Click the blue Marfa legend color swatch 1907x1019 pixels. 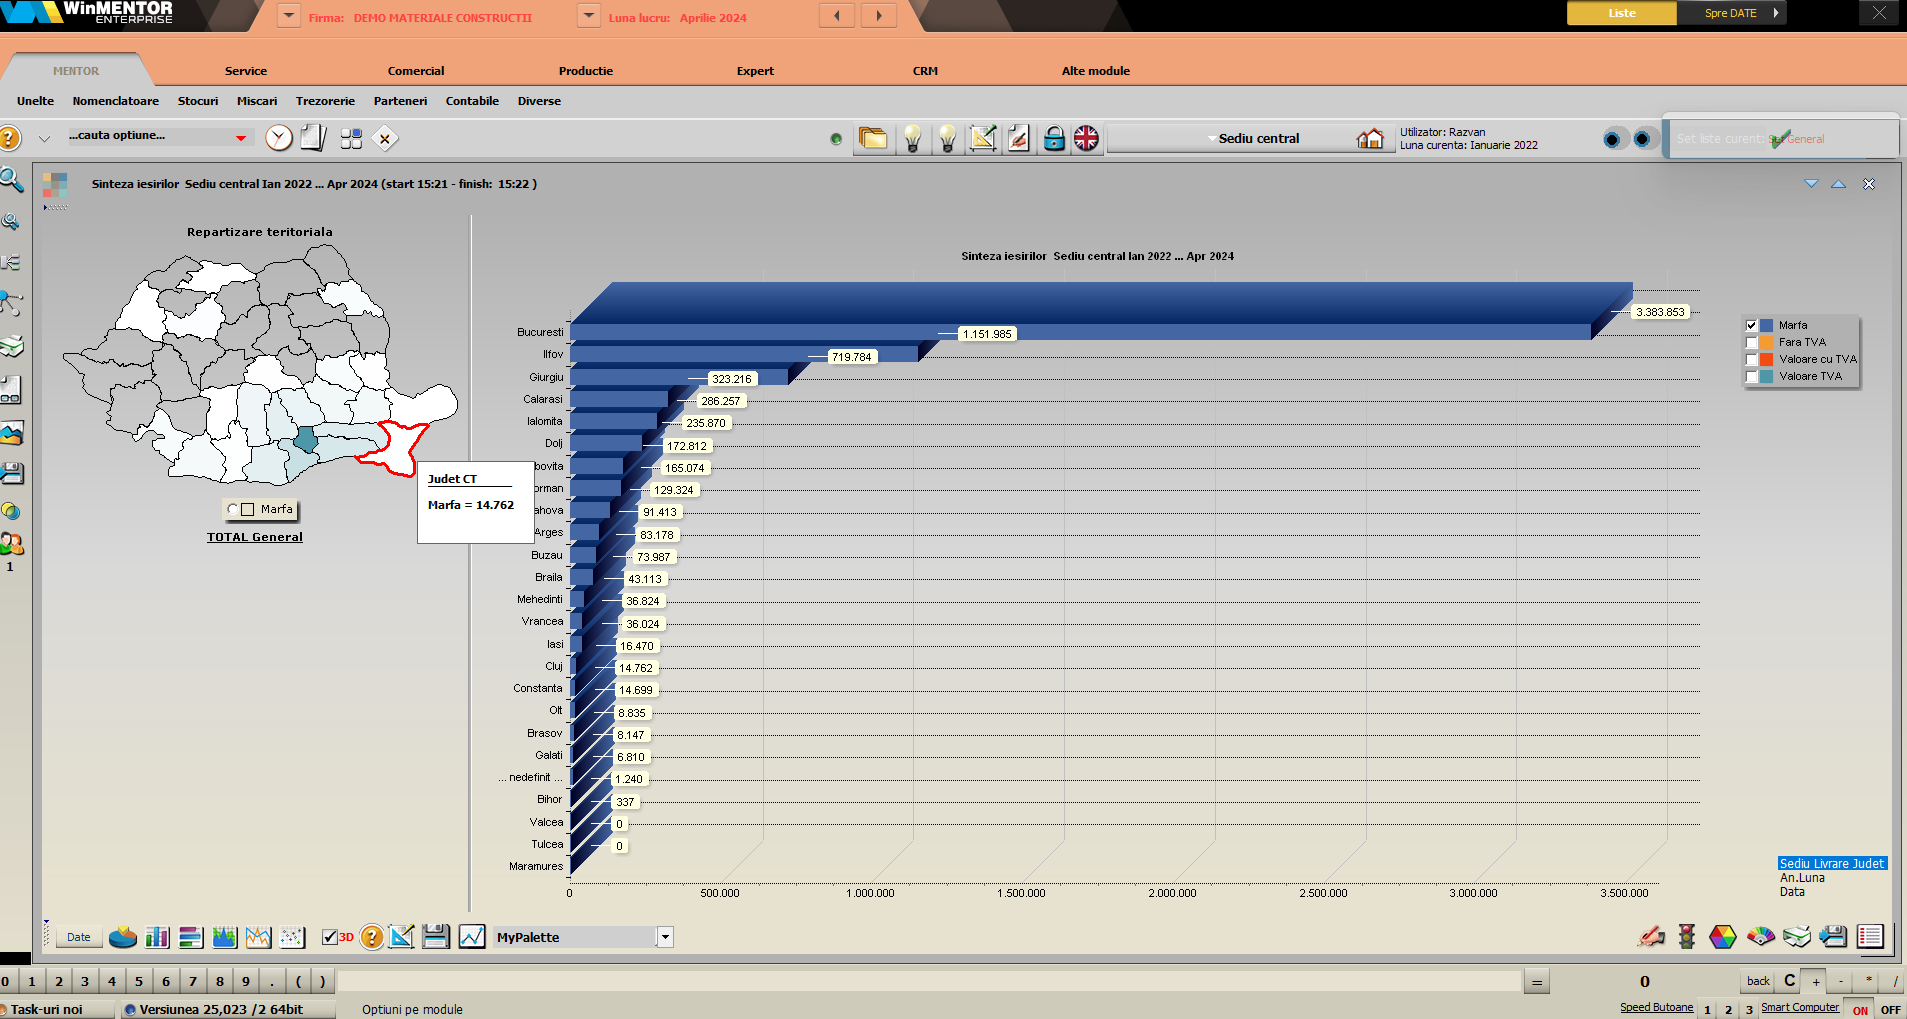click(x=1767, y=325)
